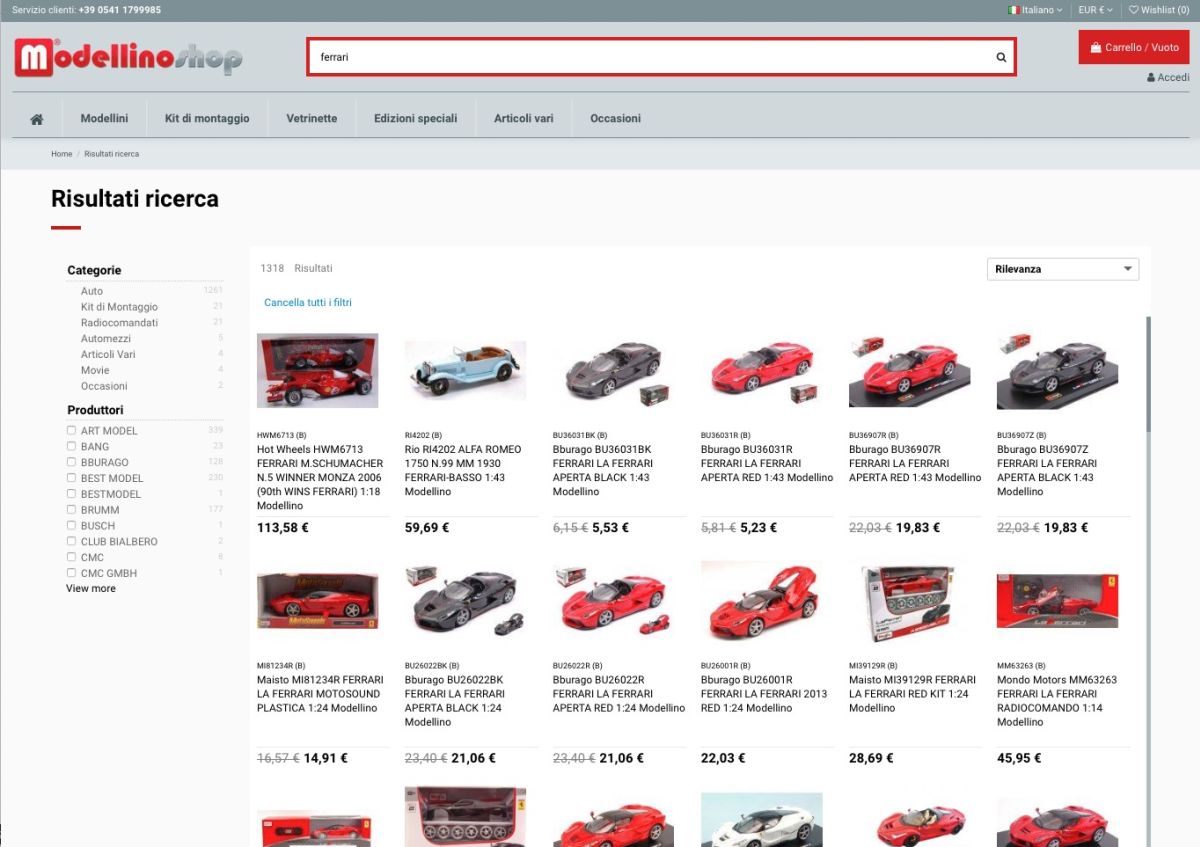Expand the Italiano language selector
1200x847 pixels.
pyautogui.click(x=1035, y=10)
